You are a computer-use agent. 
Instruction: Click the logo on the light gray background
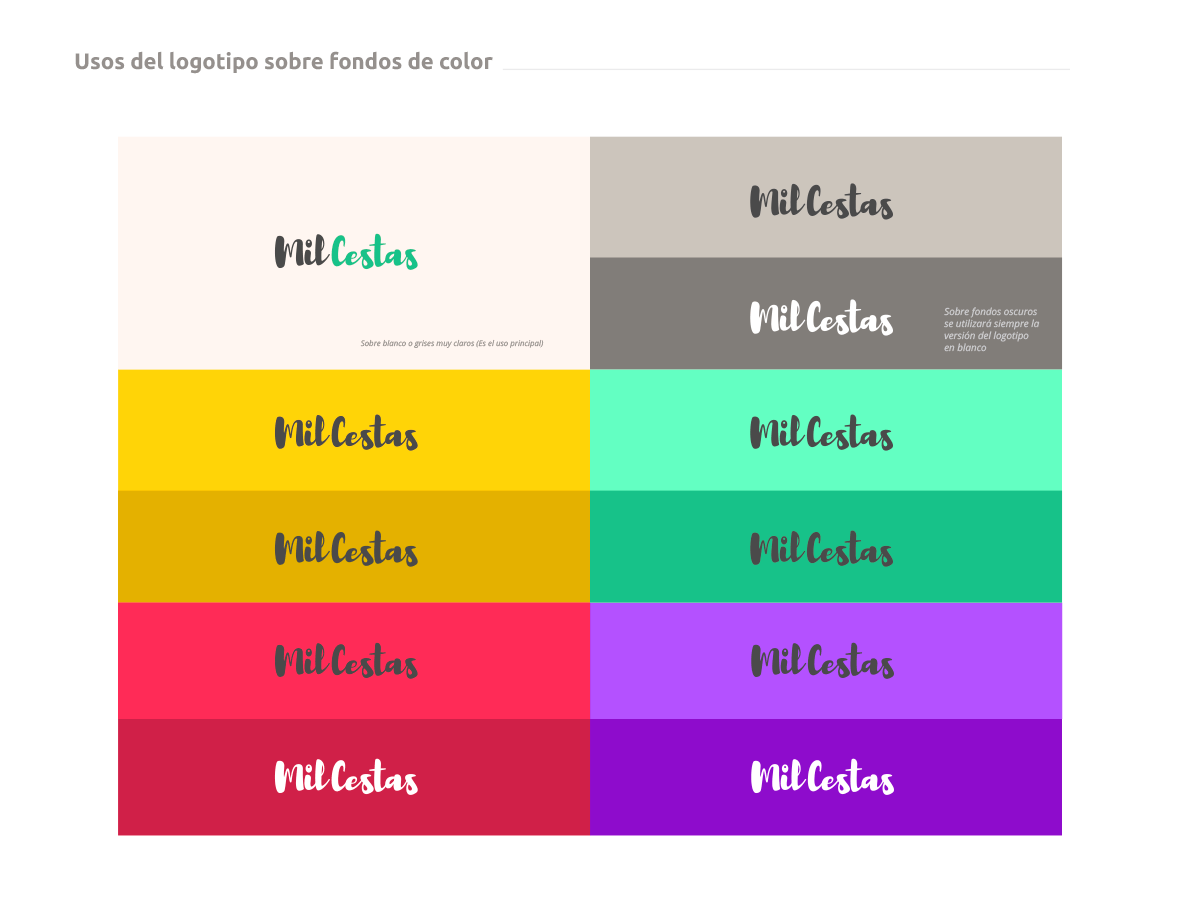click(x=821, y=202)
